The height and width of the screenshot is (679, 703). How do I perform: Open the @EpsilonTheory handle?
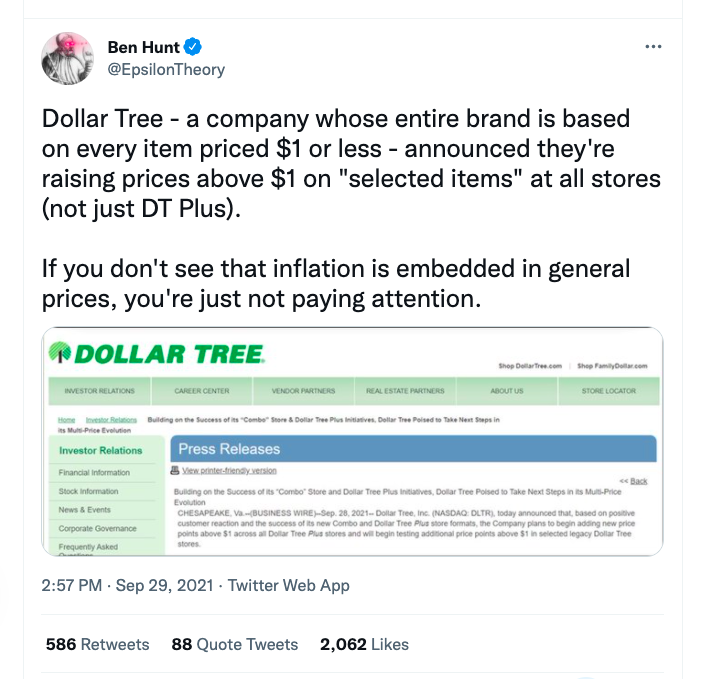tap(166, 70)
